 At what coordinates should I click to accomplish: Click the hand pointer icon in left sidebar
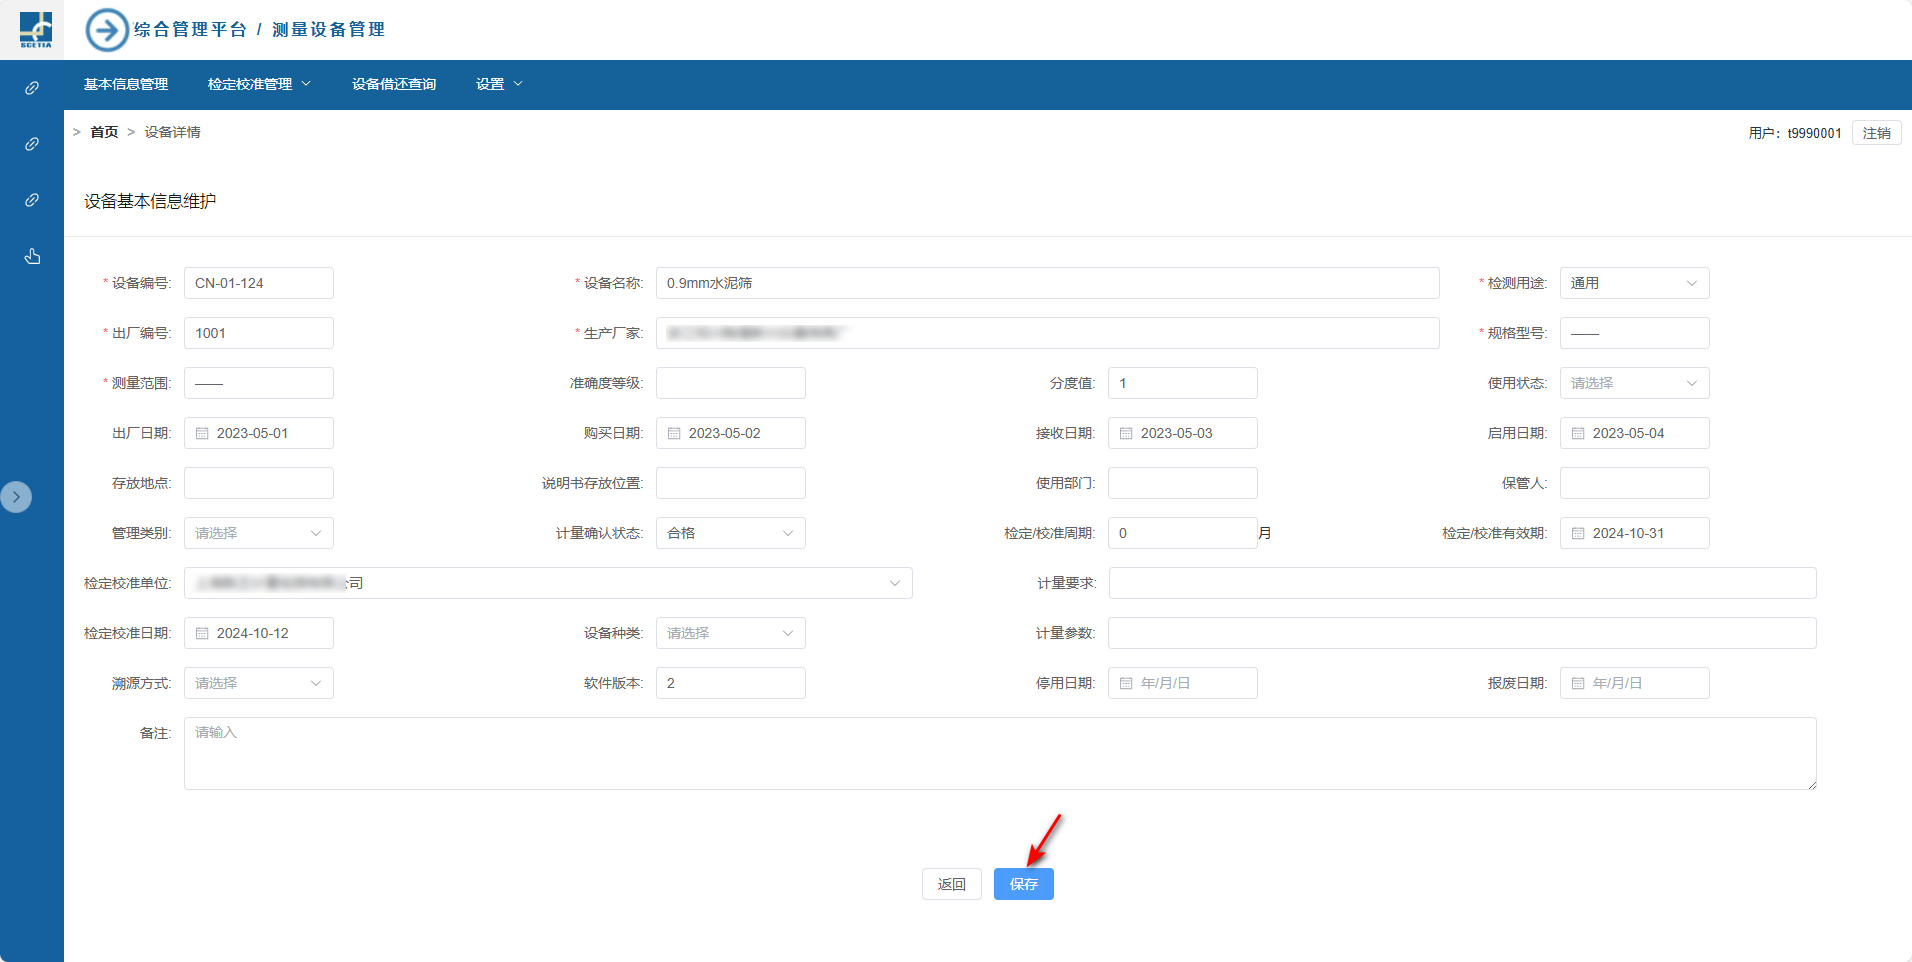[32, 256]
